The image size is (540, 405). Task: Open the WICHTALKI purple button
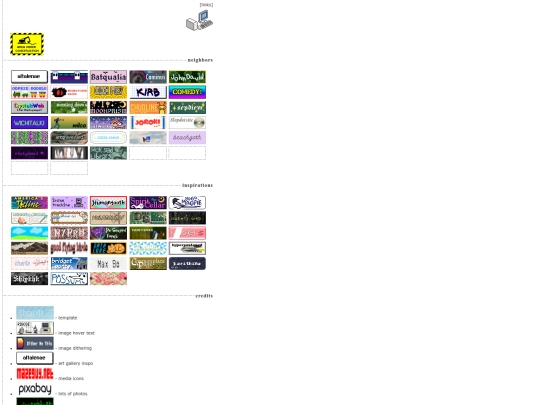click(29, 122)
